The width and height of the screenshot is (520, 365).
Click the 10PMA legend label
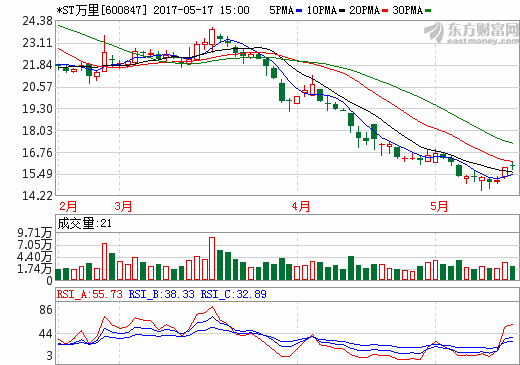[x=322, y=10]
